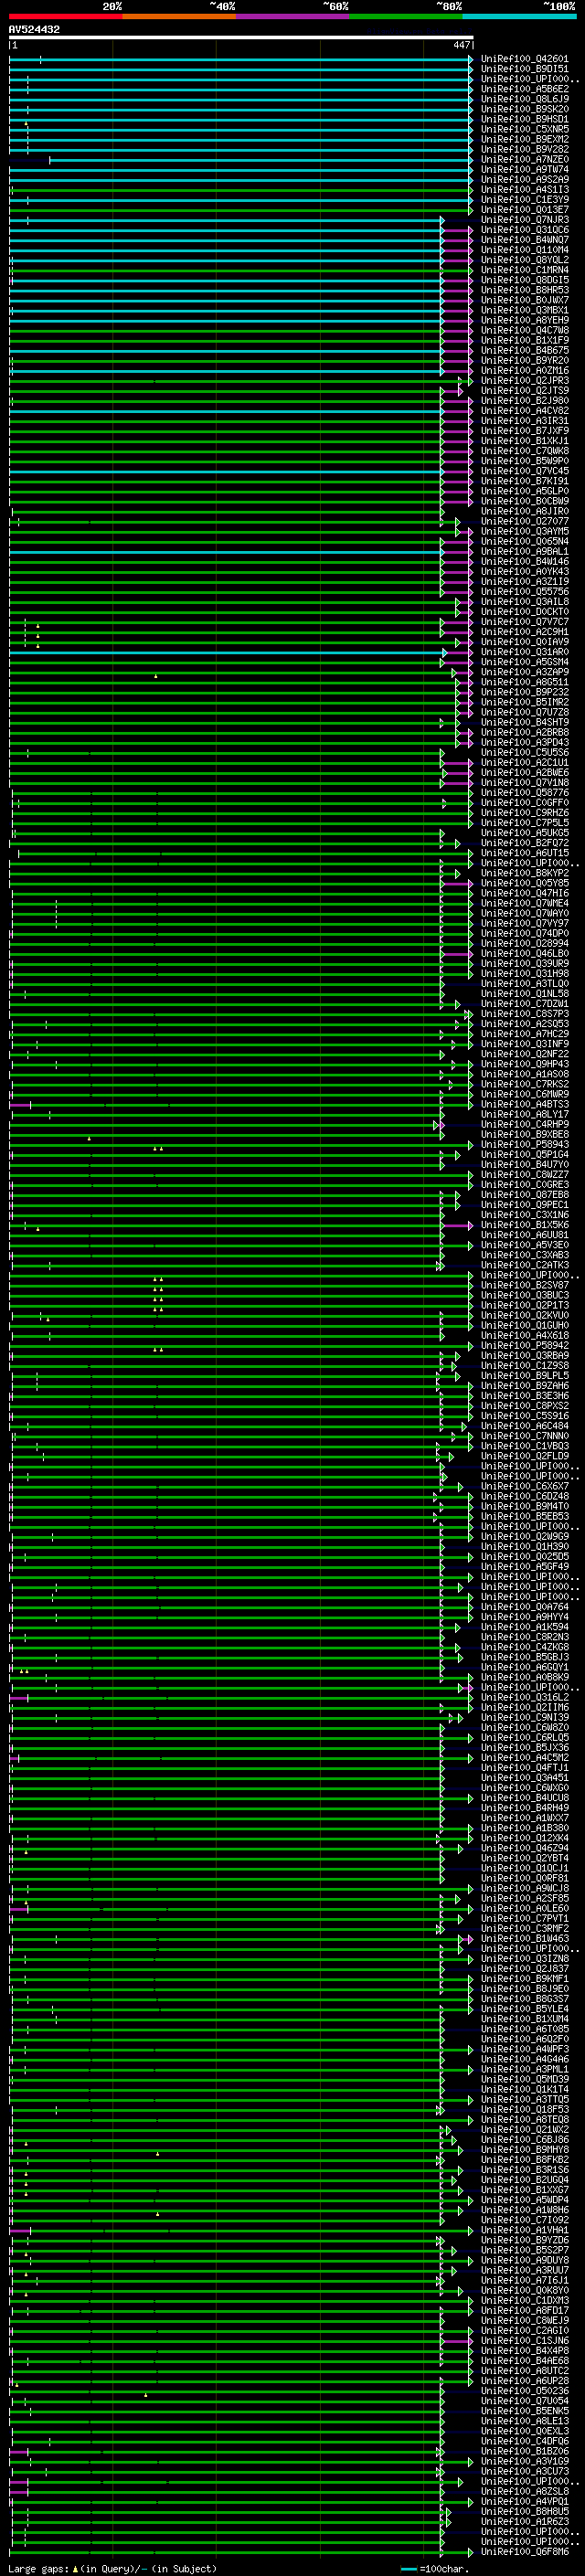Viewport: 585px width, 2576px height.
Task: Select hit label UniRef100_Q2JTS9
Action: 525,391
